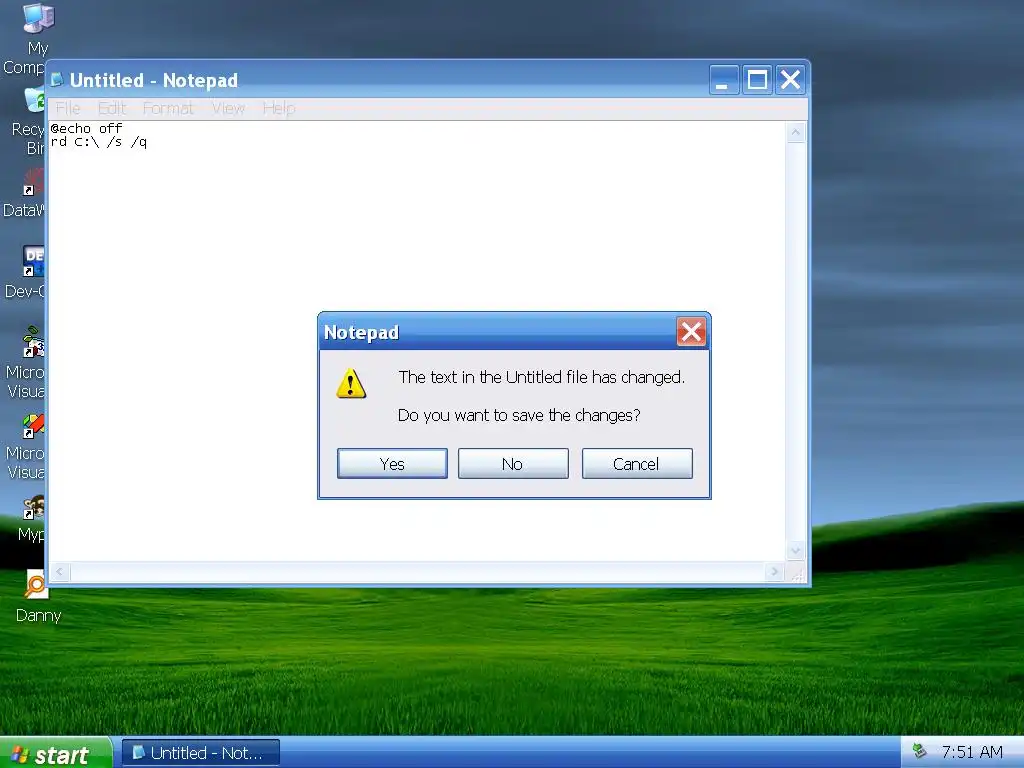Viewport: 1024px width, 768px height.
Task: Click the Notepad icon in the title bar
Action: (x=57, y=80)
